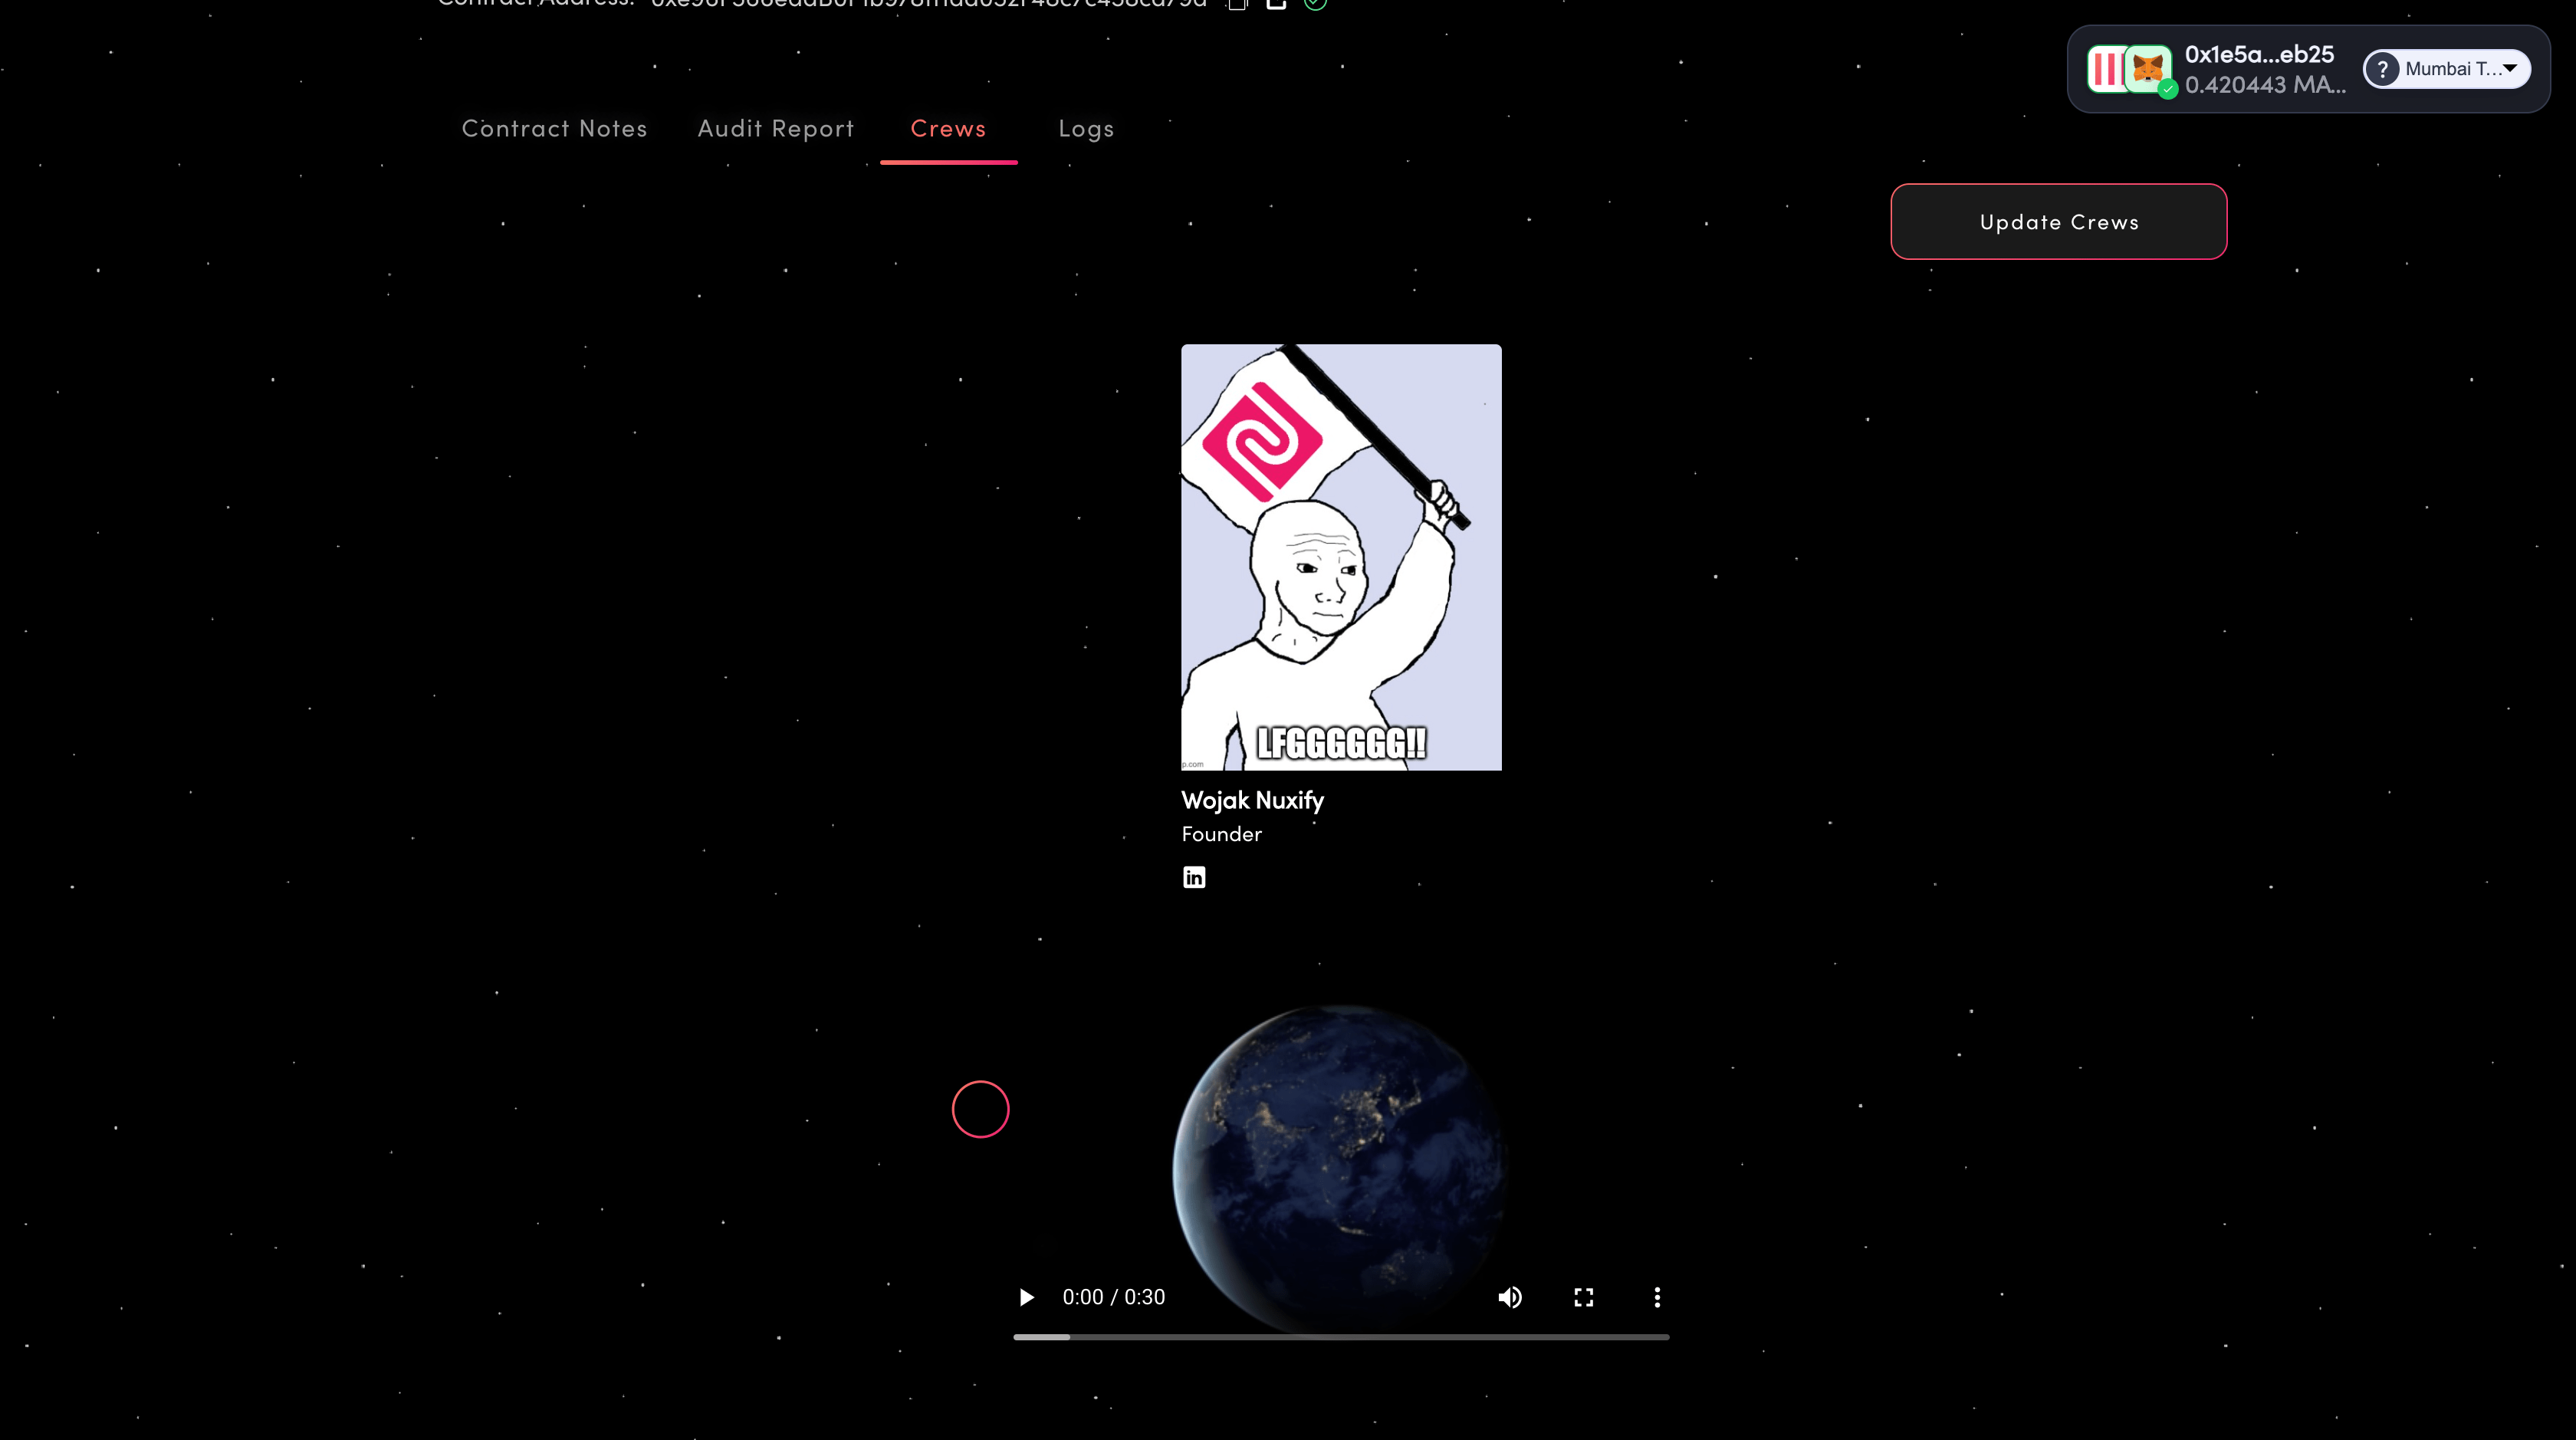2576x1440 pixels.
Task: Mute the video volume
Action: pyautogui.click(x=1510, y=1297)
